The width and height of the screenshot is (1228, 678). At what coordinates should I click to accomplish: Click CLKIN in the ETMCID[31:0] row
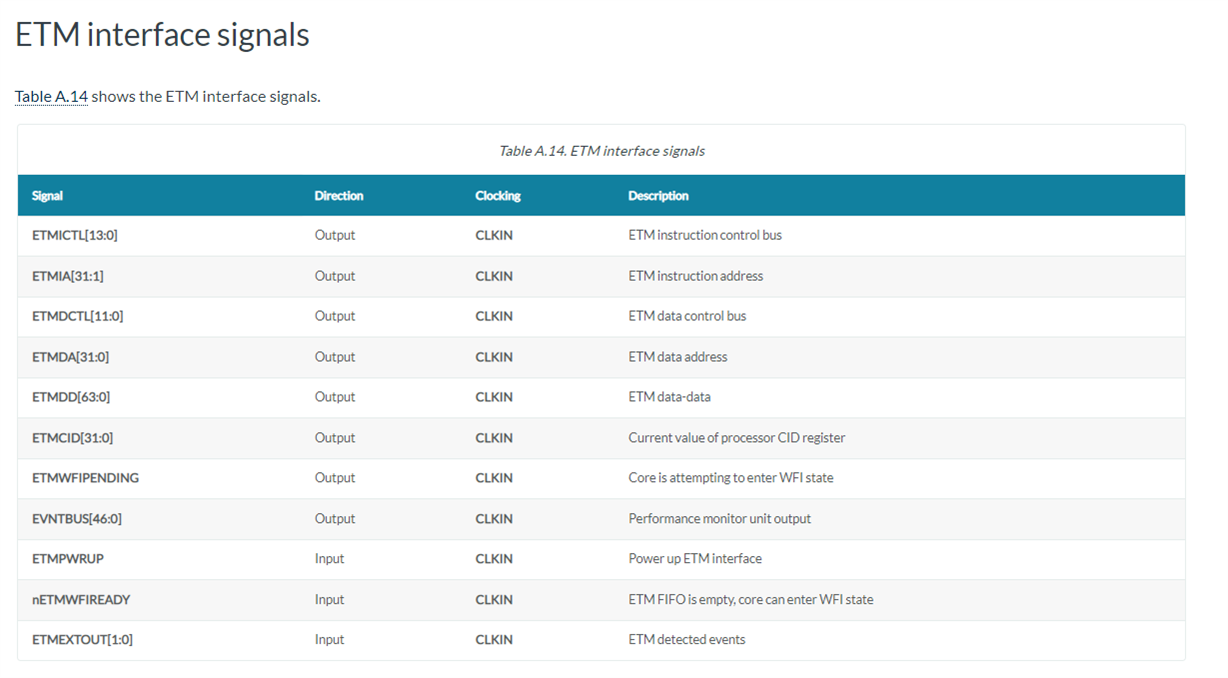[494, 438]
